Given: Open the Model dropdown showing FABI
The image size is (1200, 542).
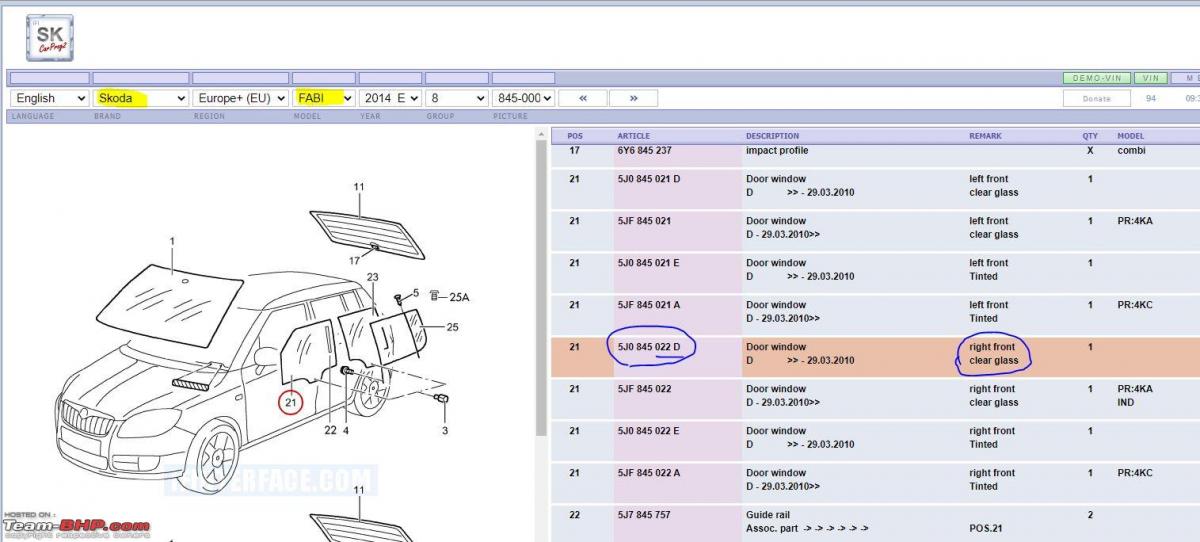Looking at the screenshot, I should pos(323,98).
